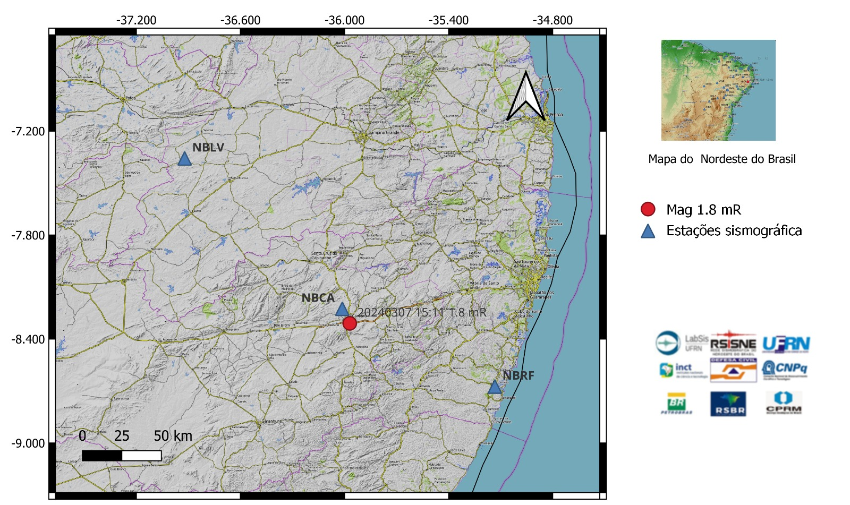This screenshot has height=505, width=850.
Task: Click the UFRN logo
Action: (x=786, y=343)
